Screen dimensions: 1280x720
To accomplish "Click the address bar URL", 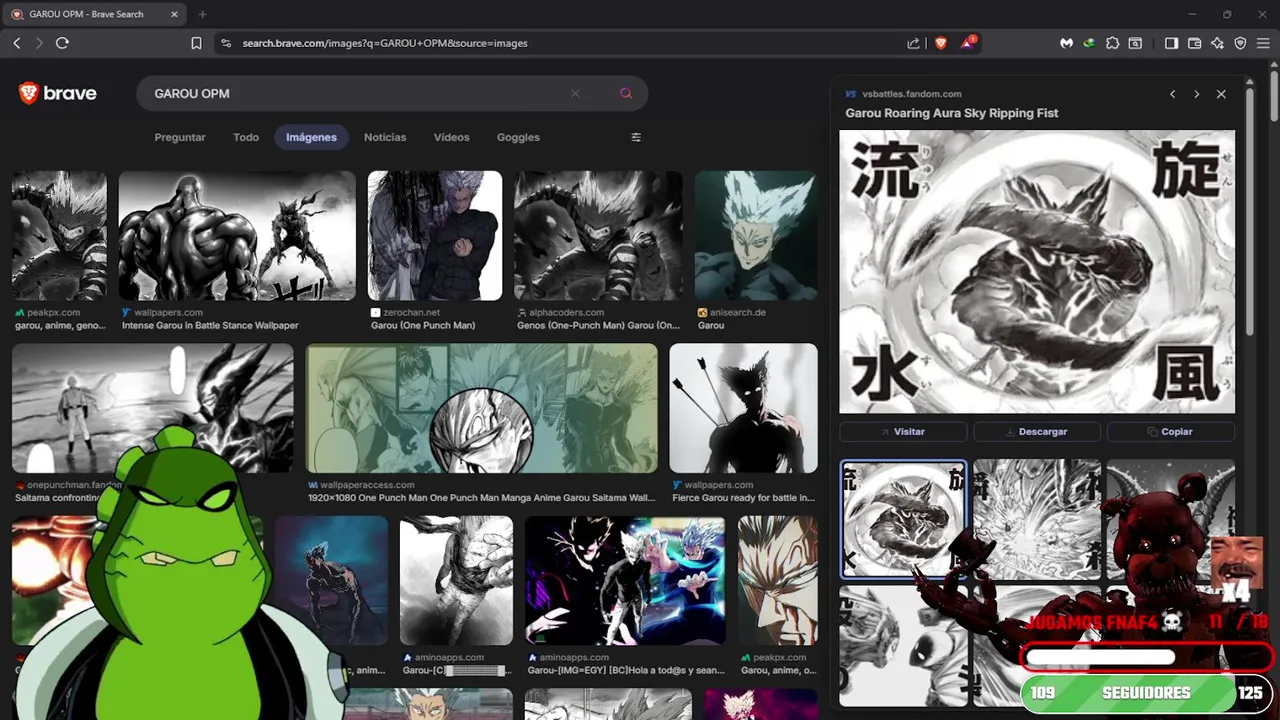I will [x=385, y=43].
